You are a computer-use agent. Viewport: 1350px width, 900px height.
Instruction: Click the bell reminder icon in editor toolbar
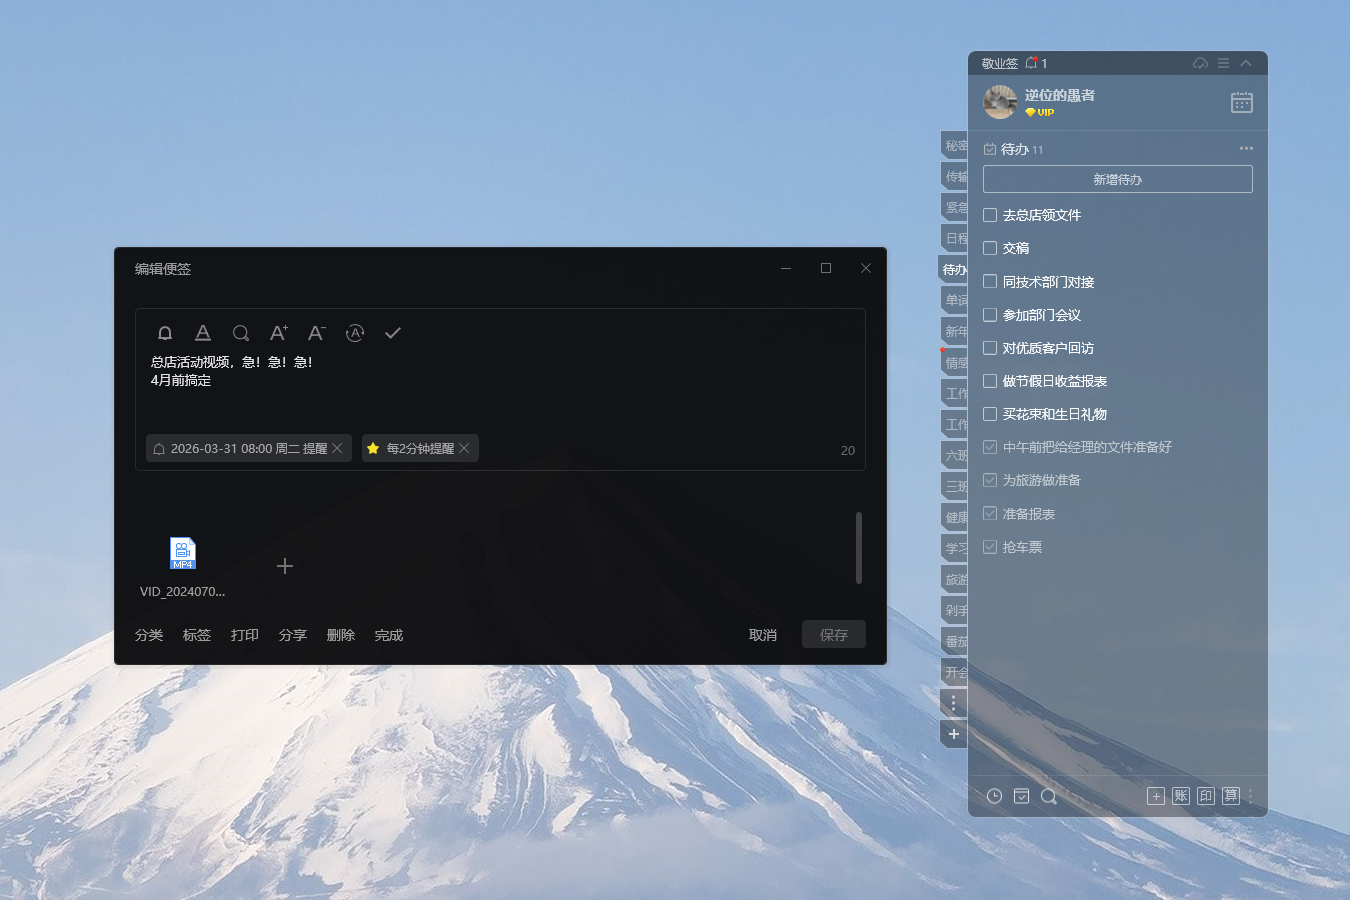165,333
